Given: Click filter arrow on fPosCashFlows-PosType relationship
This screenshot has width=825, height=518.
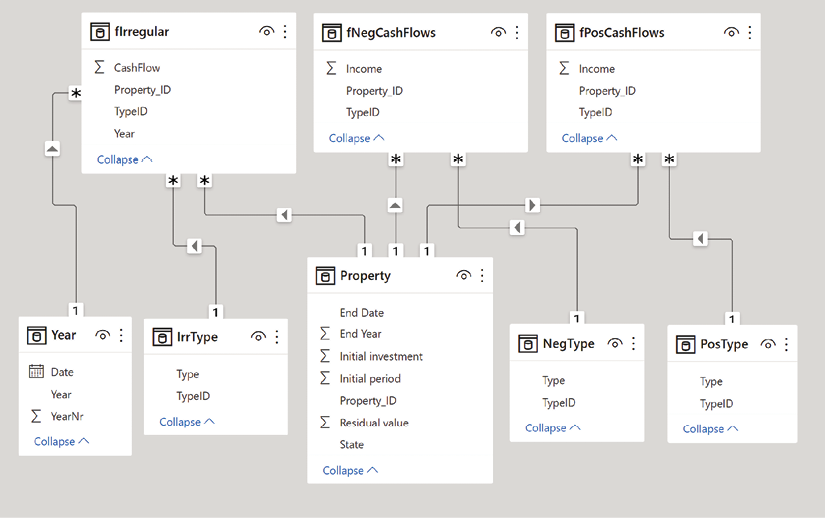Looking at the screenshot, I should (700, 239).
